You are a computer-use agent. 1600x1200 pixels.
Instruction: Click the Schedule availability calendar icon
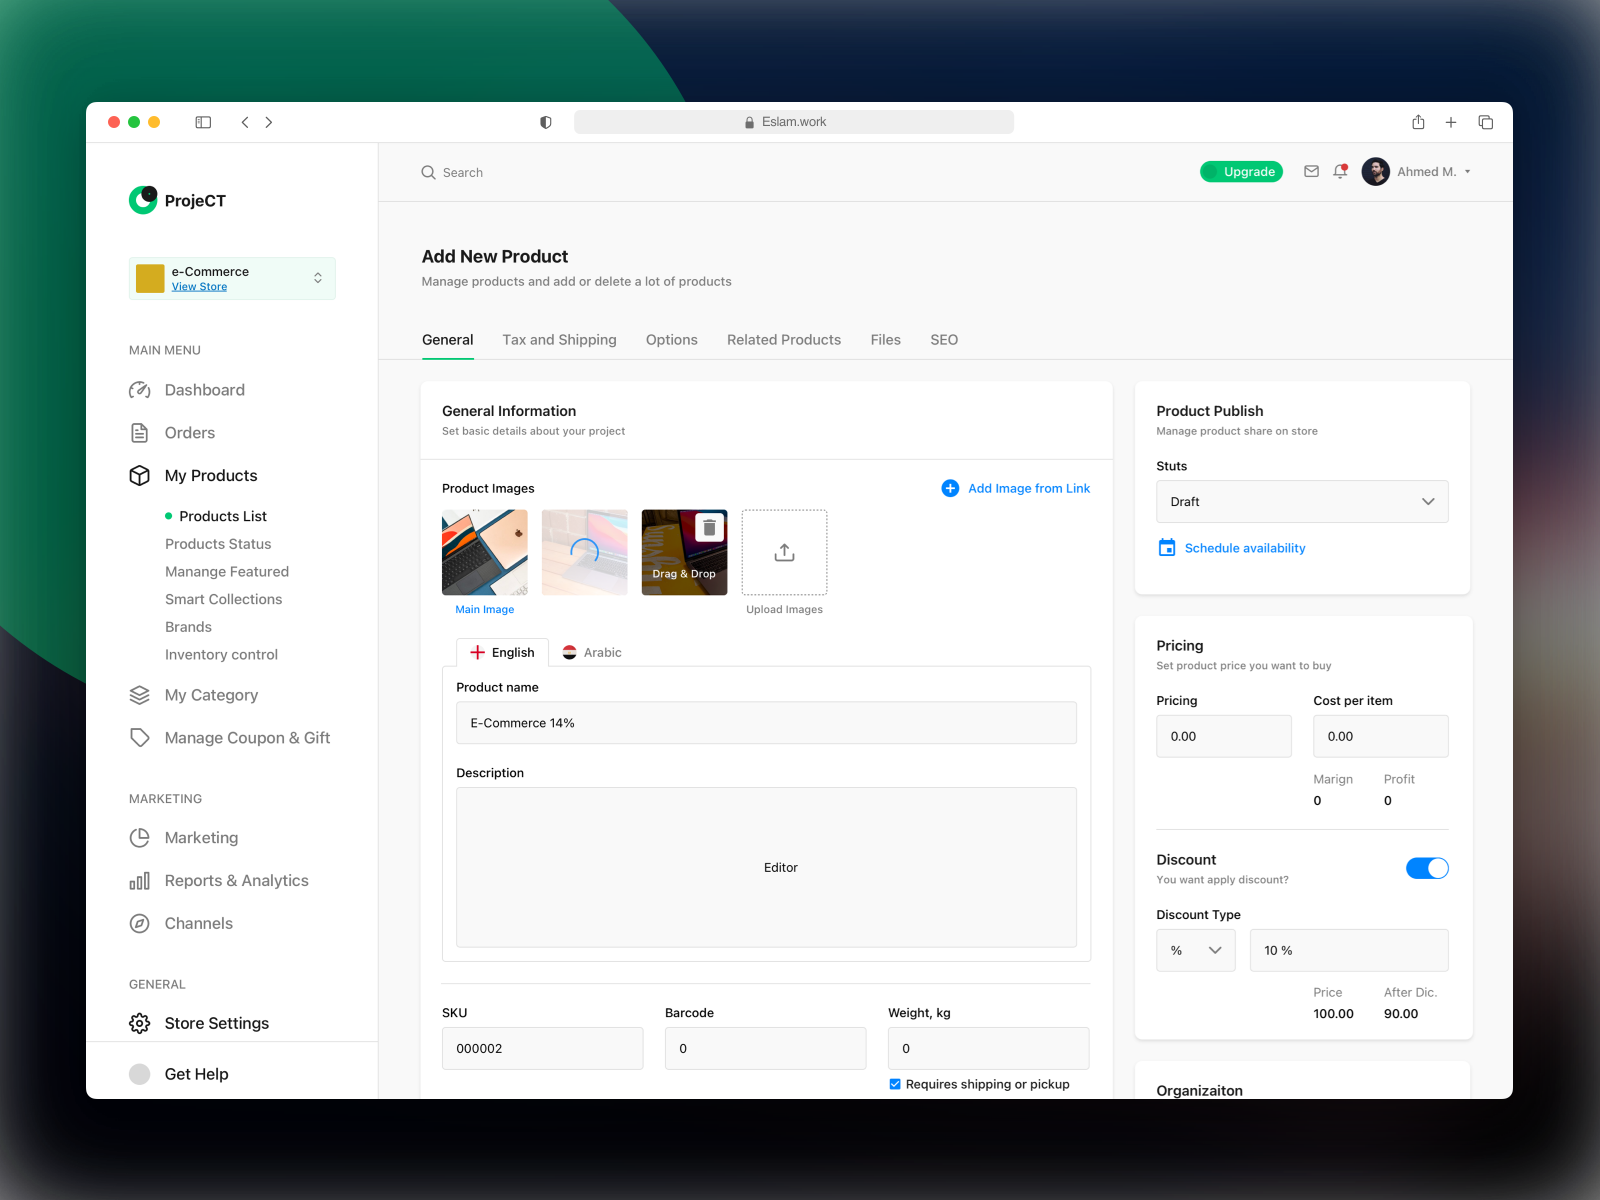[1167, 548]
